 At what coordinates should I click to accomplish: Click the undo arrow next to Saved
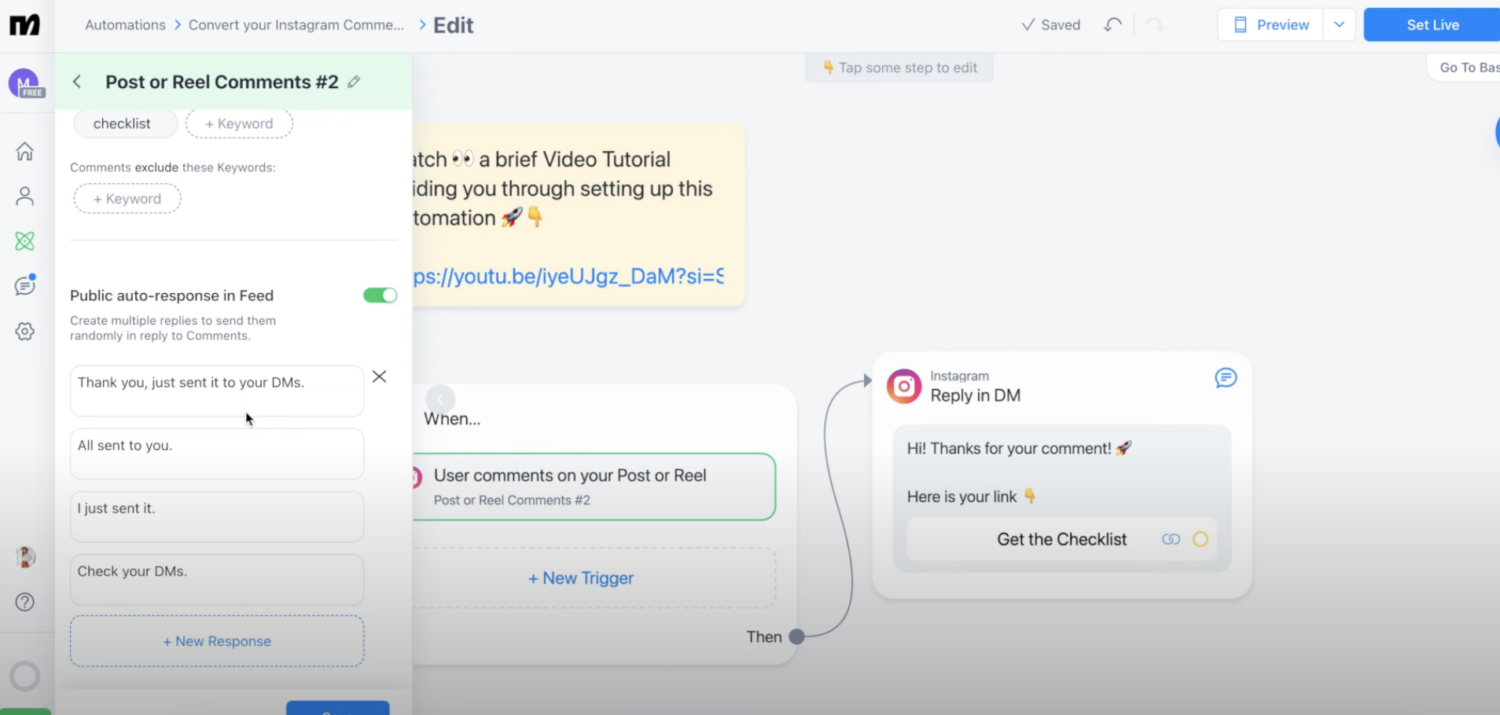(1112, 24)
